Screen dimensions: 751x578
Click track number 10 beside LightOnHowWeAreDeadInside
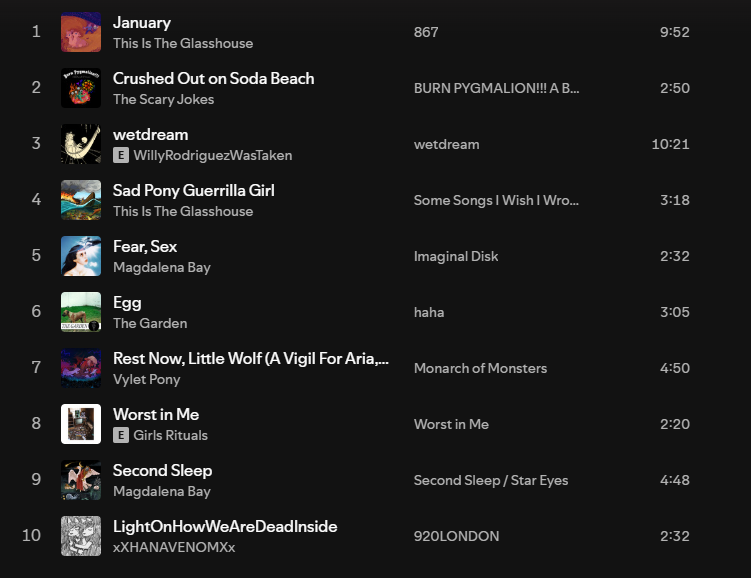pos(31,536)
